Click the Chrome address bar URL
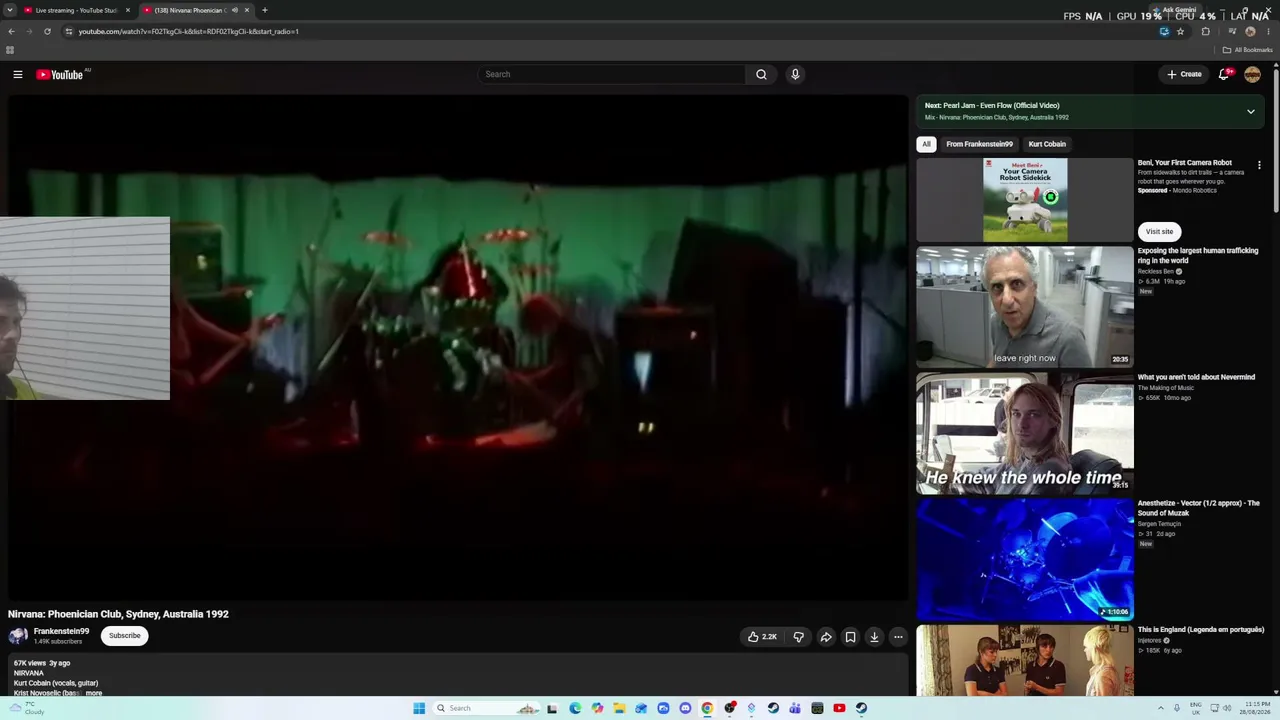 tap(188, 31)
